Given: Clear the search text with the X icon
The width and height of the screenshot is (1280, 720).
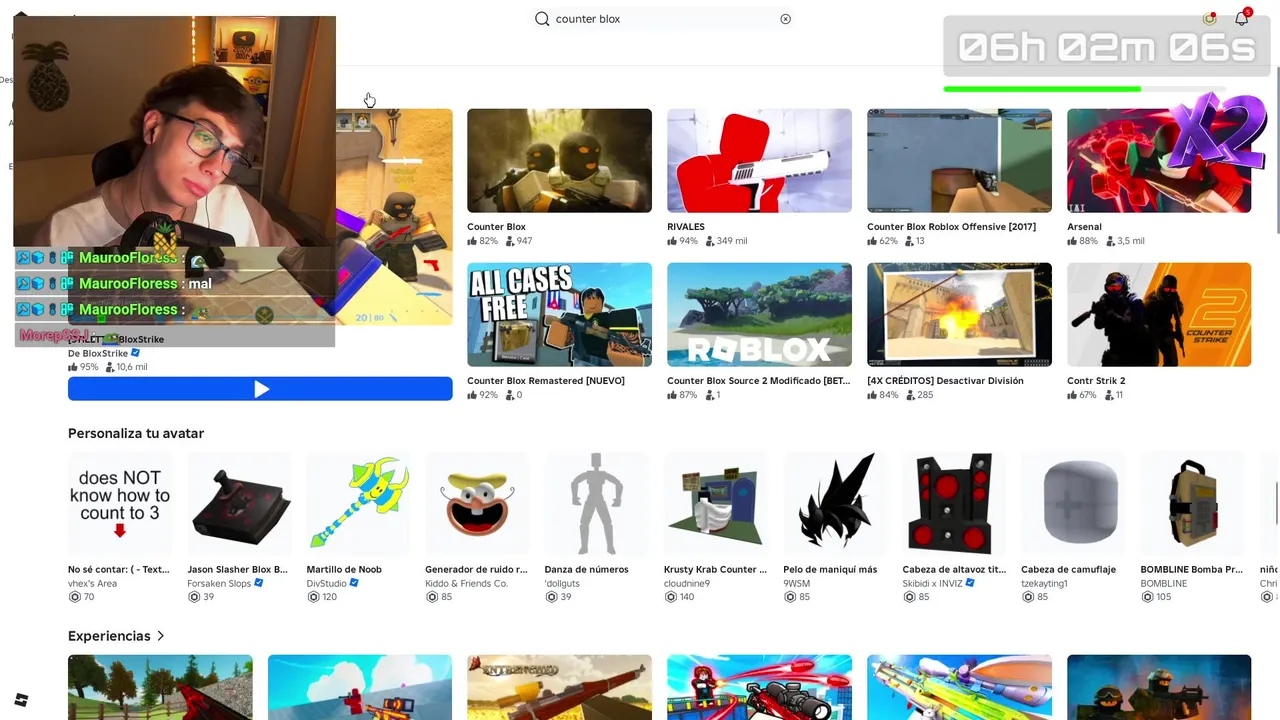Looking at the screenshot, I should pyautogui.click(x=785, y=19).
